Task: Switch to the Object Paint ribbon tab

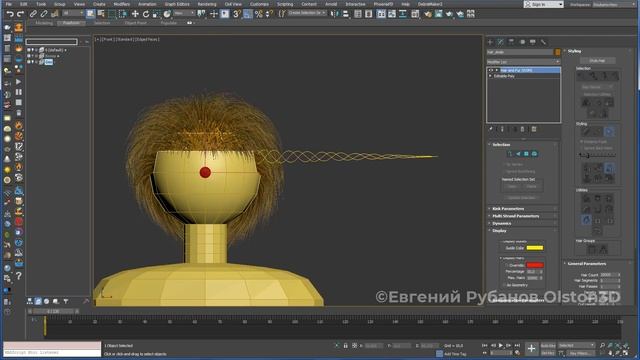Action: (x=136, y=23)
